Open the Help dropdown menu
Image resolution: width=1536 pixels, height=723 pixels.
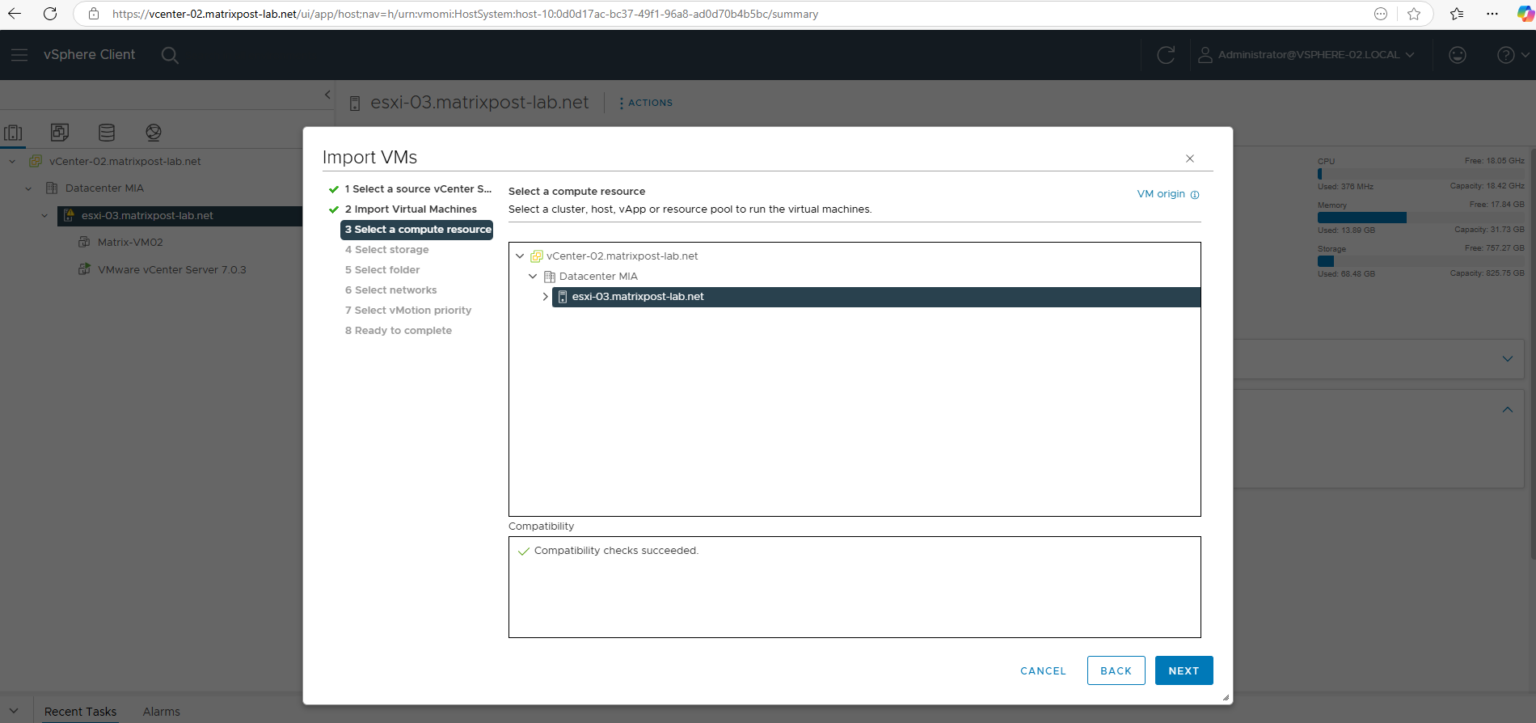1508,55
